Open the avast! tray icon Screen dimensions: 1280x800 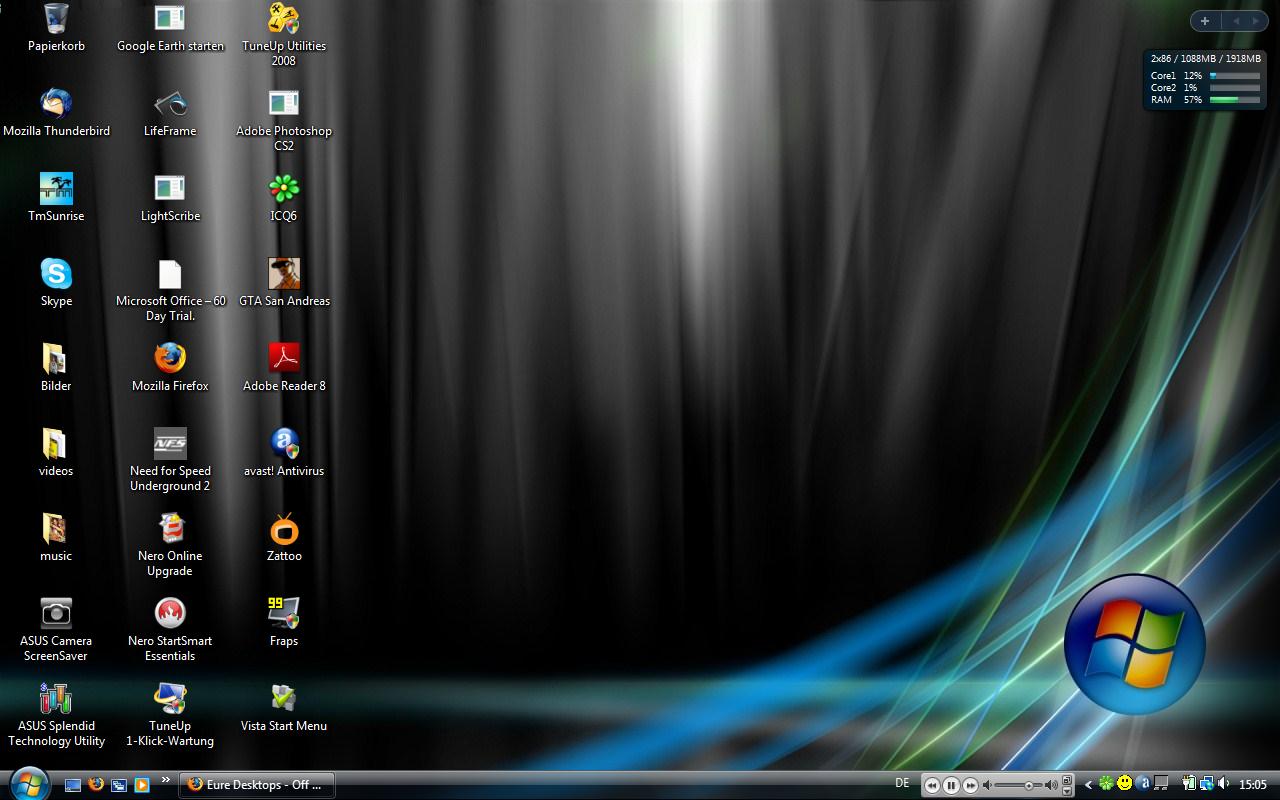point(1143,783)
